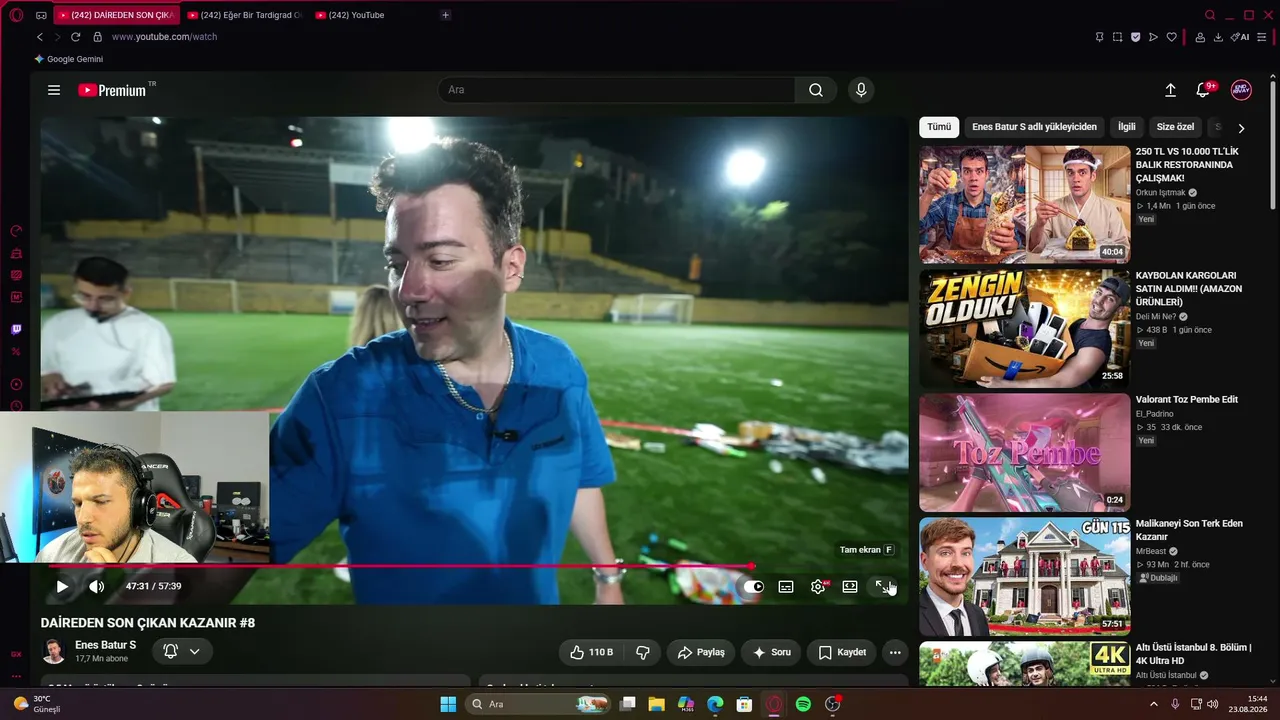Screen dimensions: 1280x720
Task: Open the balık restoranı video thumbnail
Action: (1025, 205)
